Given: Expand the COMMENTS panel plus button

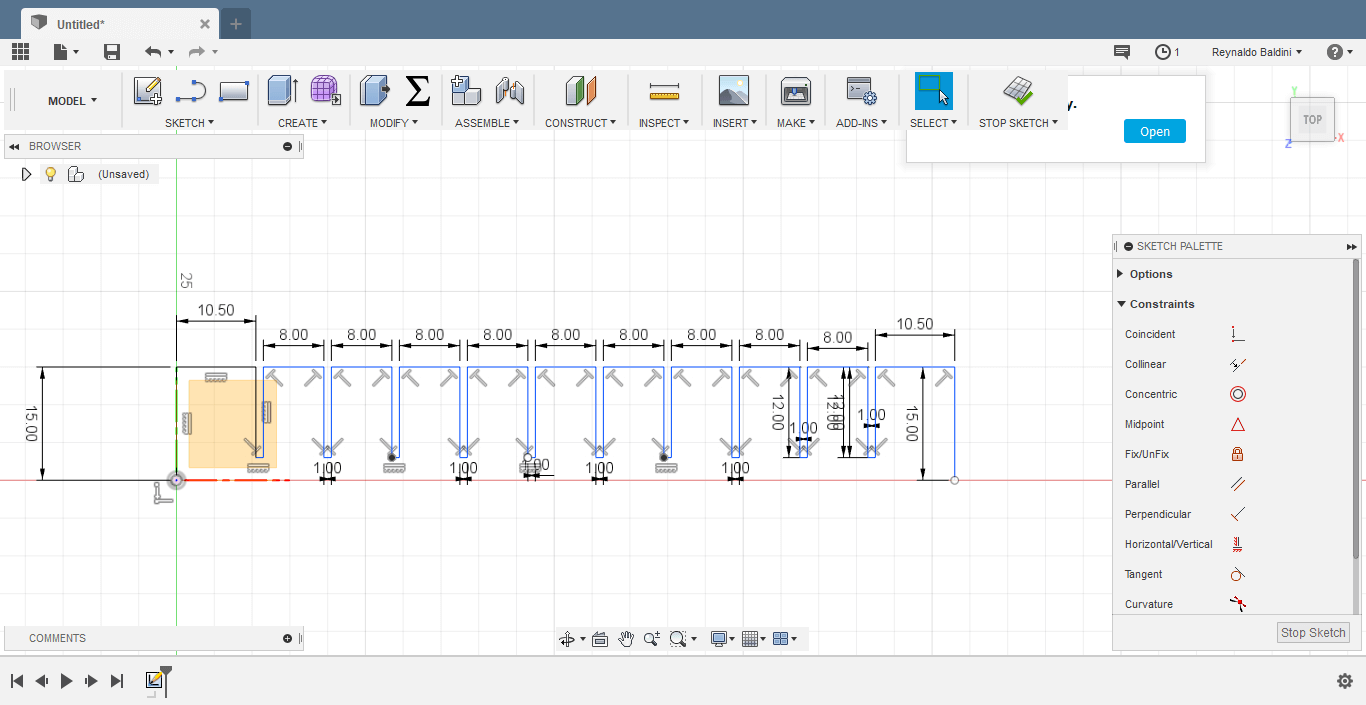Looking at the screenshot, I should (288, 638).
